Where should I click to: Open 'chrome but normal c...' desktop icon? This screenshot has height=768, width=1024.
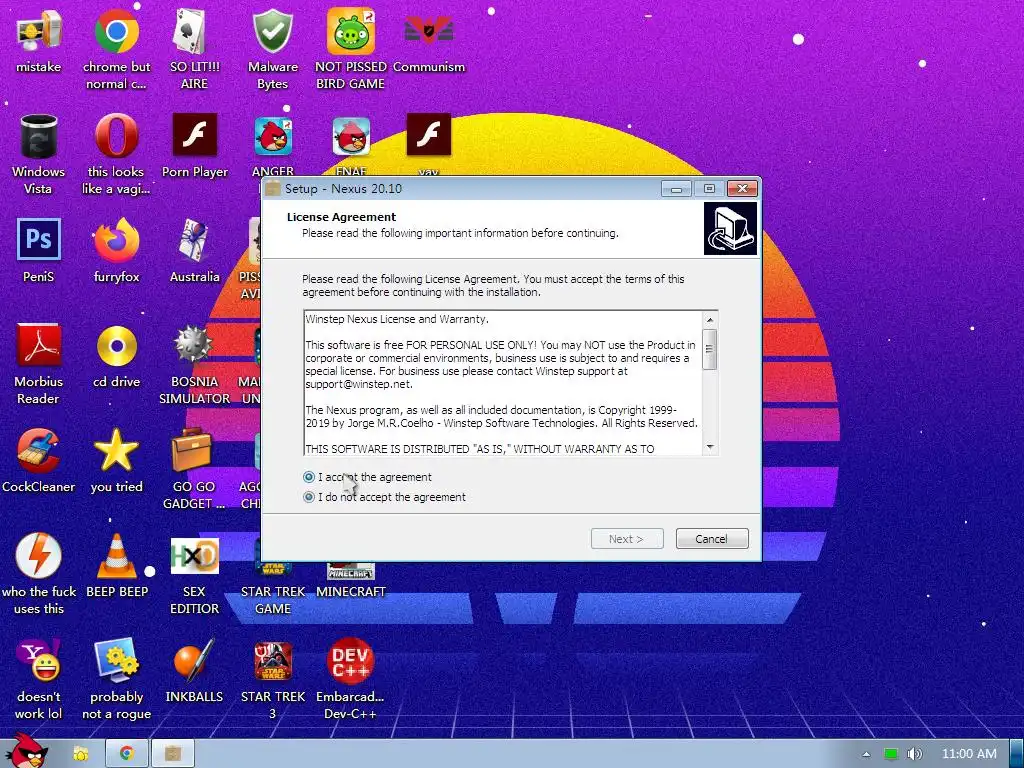pos(116,49)
